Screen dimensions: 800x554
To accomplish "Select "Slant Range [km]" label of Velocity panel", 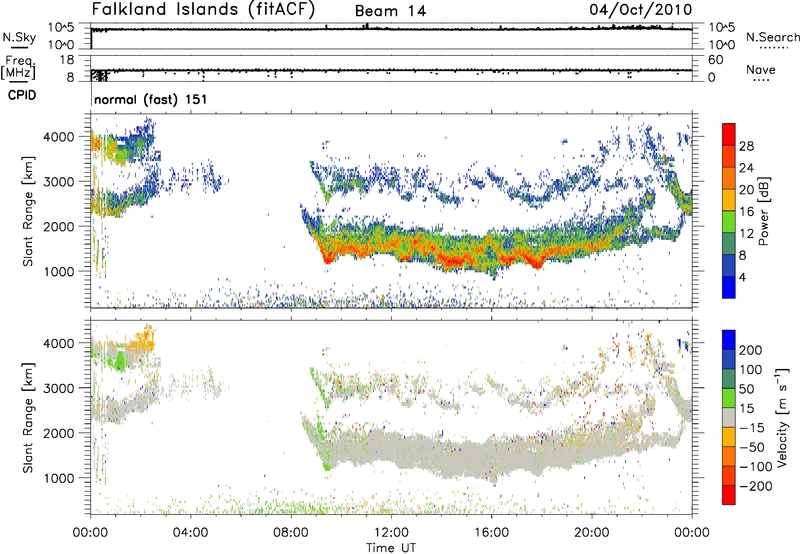I will (28, 418).
